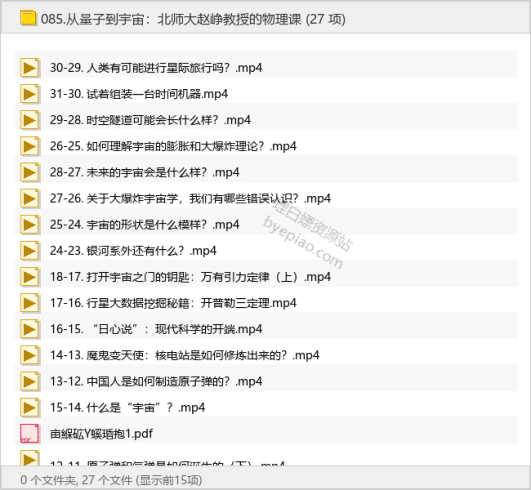Click video icon next to 29-28 时空隧道

tap(29, 120)
